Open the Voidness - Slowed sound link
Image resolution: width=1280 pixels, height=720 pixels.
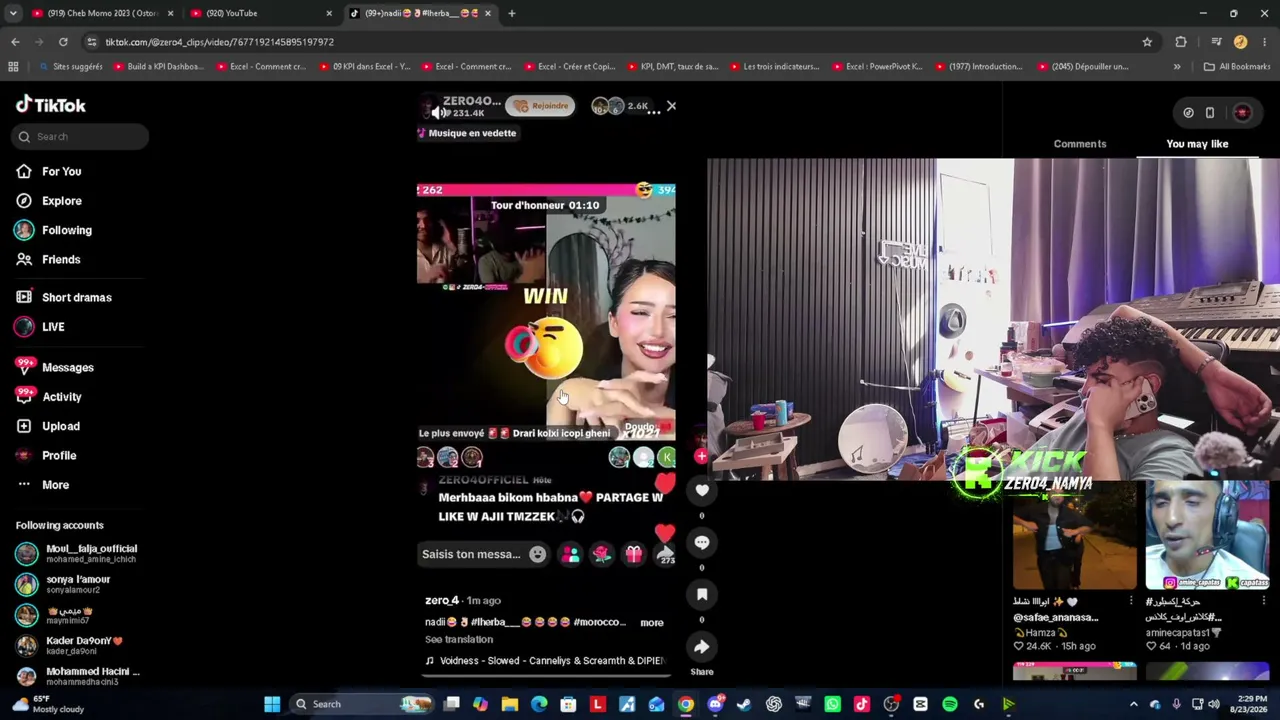coord(545,661)
